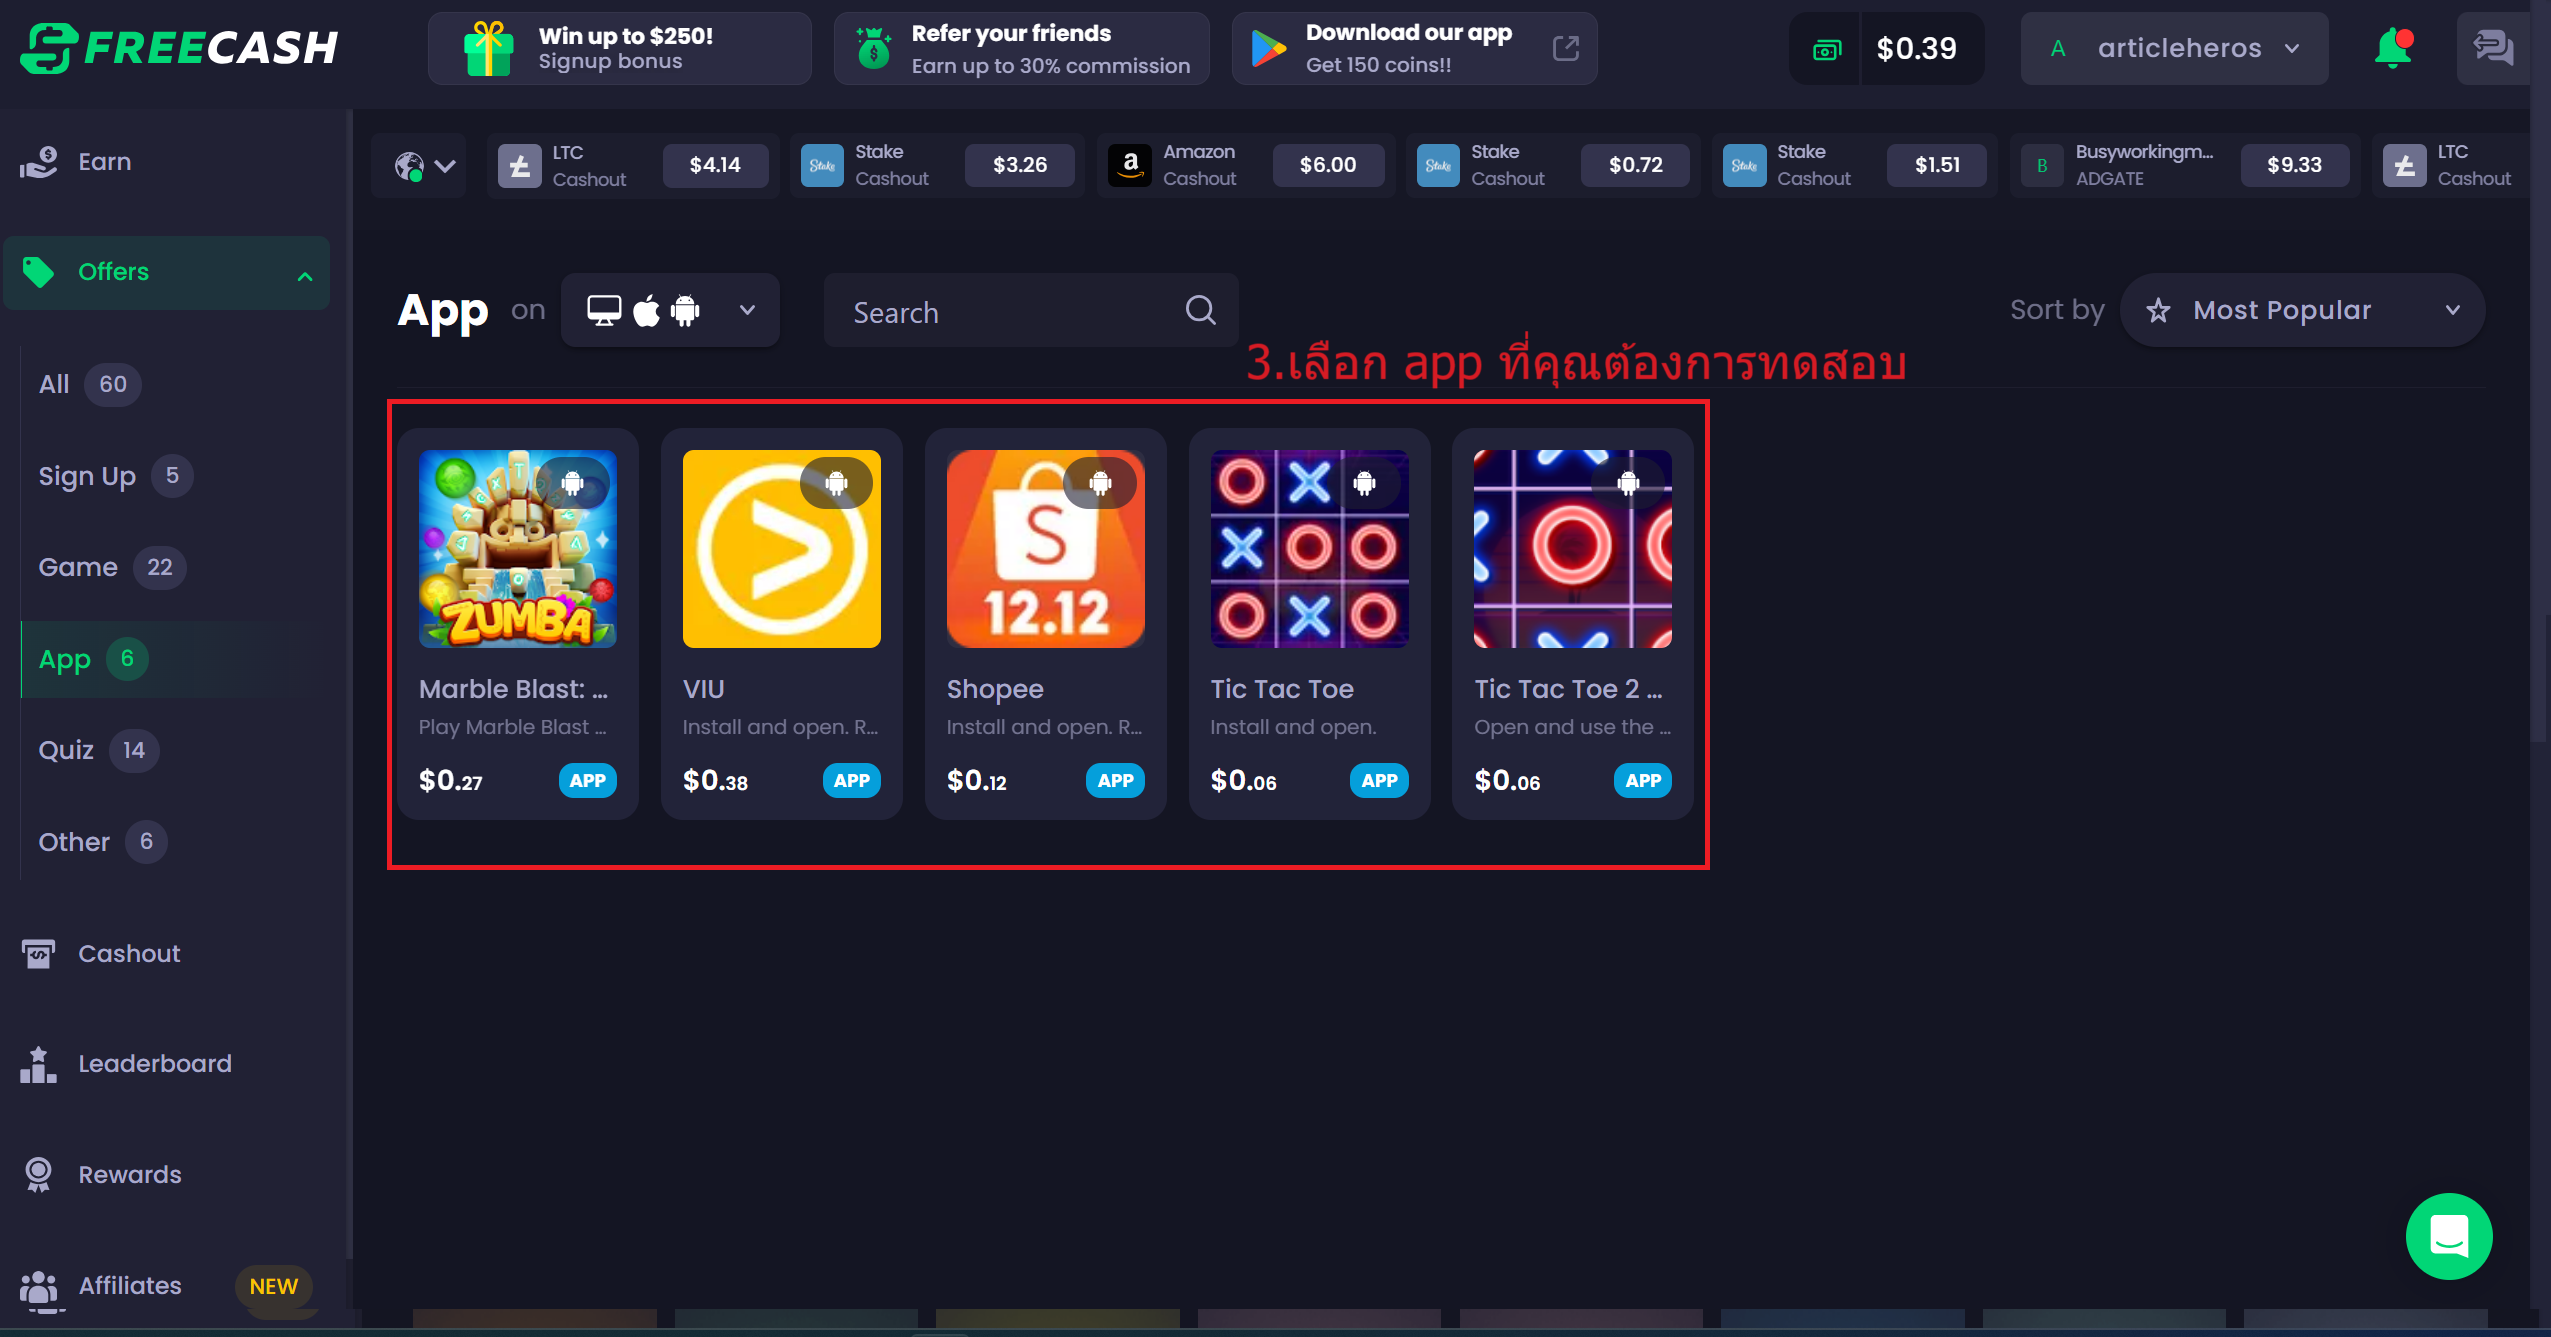Click Android badge on VIU card
This screenshot has height=1337, width=2551.
(x=836, y=483)
